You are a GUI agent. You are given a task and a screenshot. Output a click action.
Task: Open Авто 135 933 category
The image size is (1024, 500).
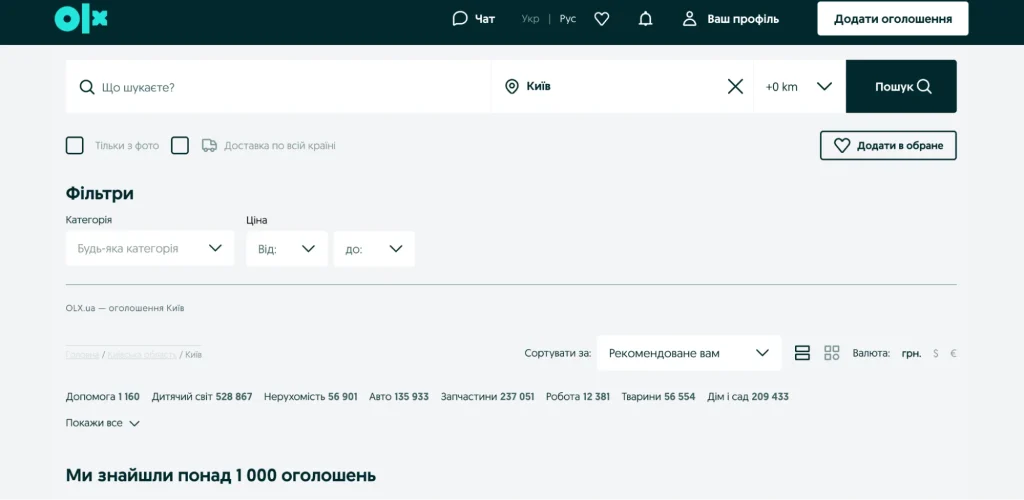pos(399,396)
